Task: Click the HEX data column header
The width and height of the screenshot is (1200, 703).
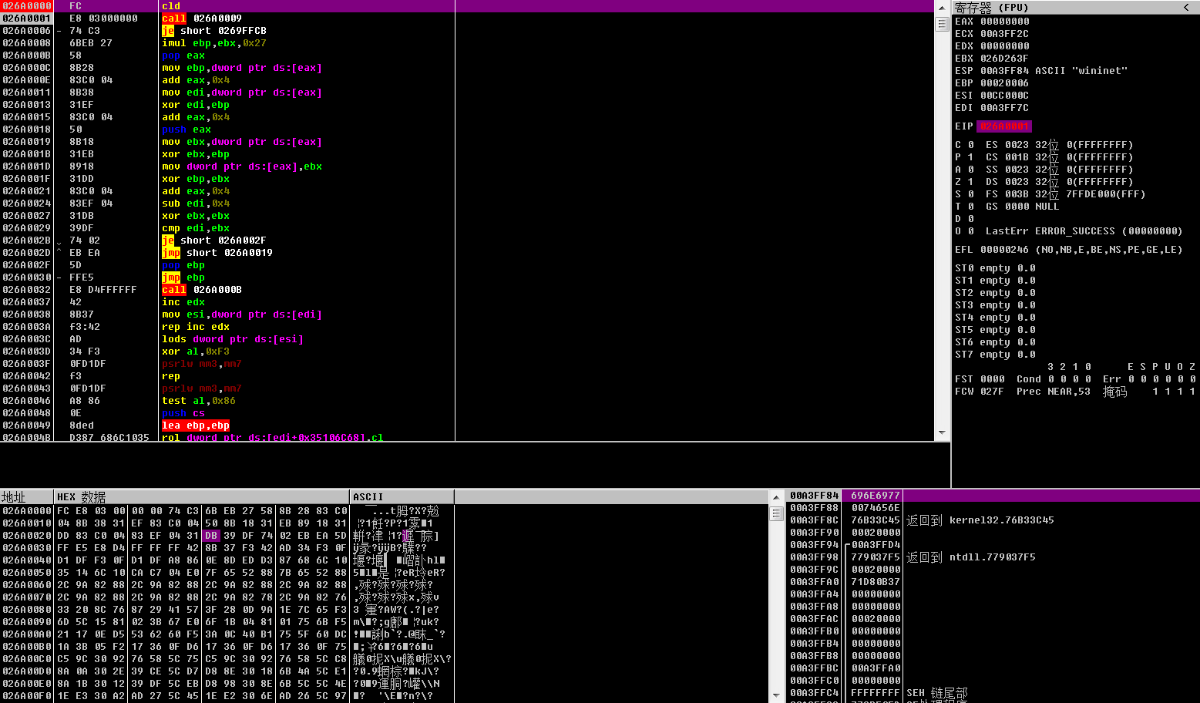Action: pos(202,497)
